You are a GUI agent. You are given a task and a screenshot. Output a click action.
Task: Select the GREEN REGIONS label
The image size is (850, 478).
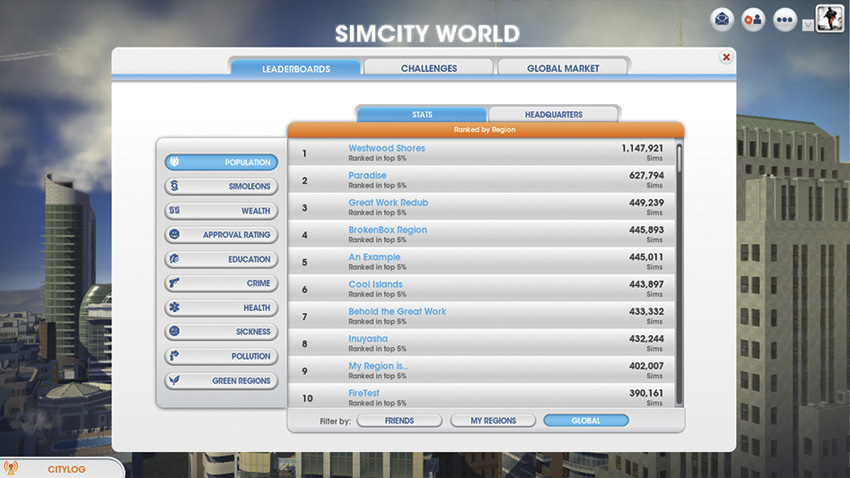pyautogui.click(x=241, y=380)
